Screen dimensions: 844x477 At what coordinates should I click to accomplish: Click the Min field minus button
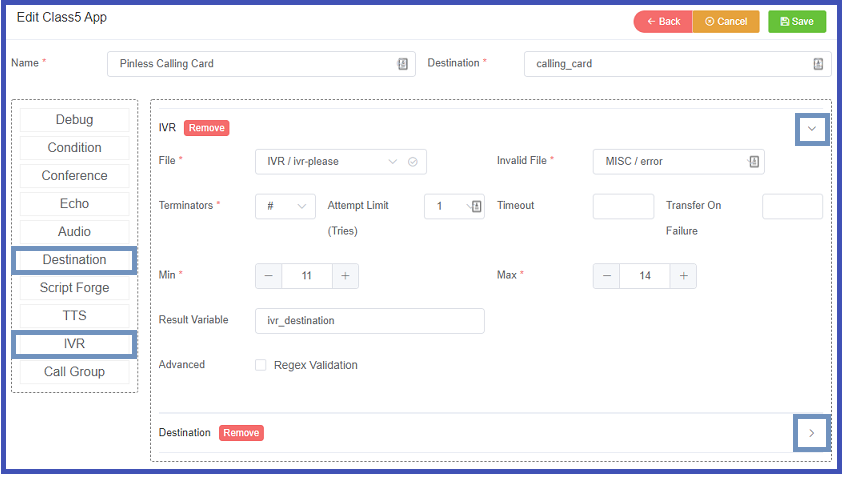pos(269,276)
